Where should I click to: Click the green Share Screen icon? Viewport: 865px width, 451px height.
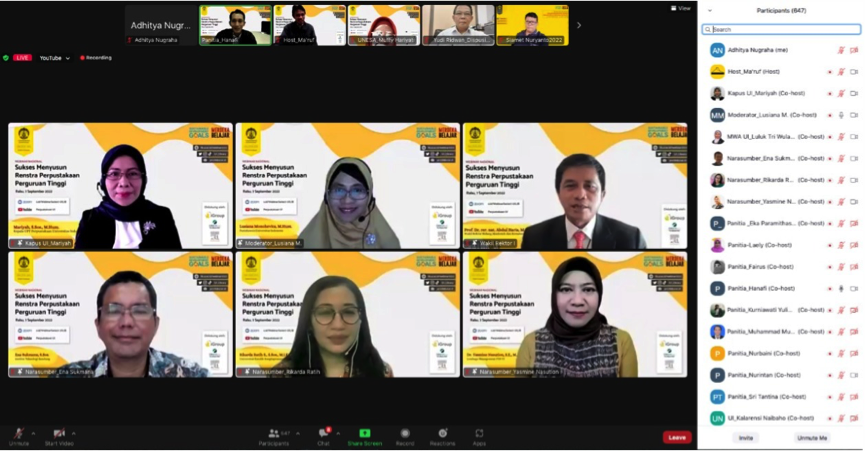pos(365,433)
